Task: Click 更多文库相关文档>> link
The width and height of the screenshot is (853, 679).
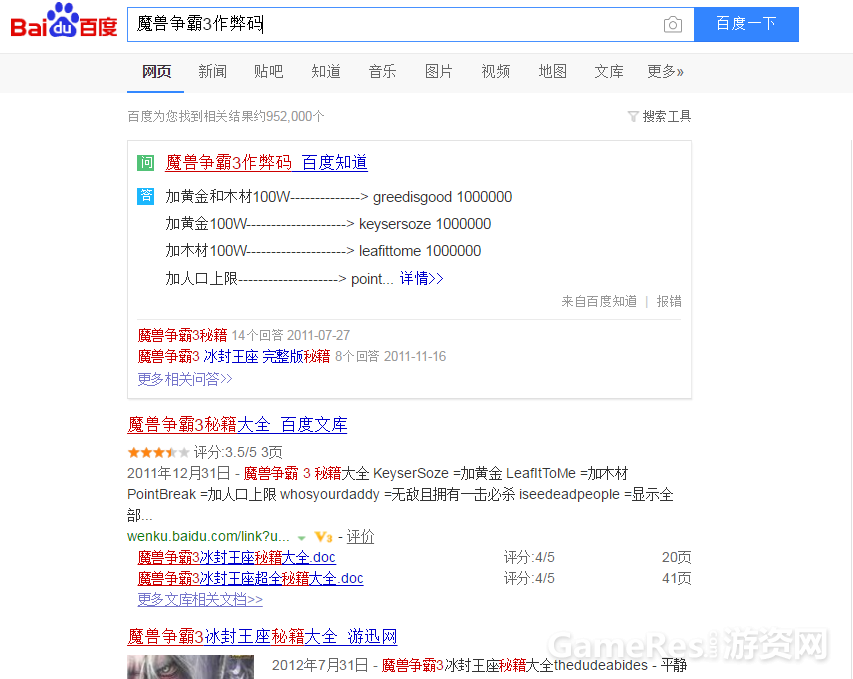Action: (200, 600)
